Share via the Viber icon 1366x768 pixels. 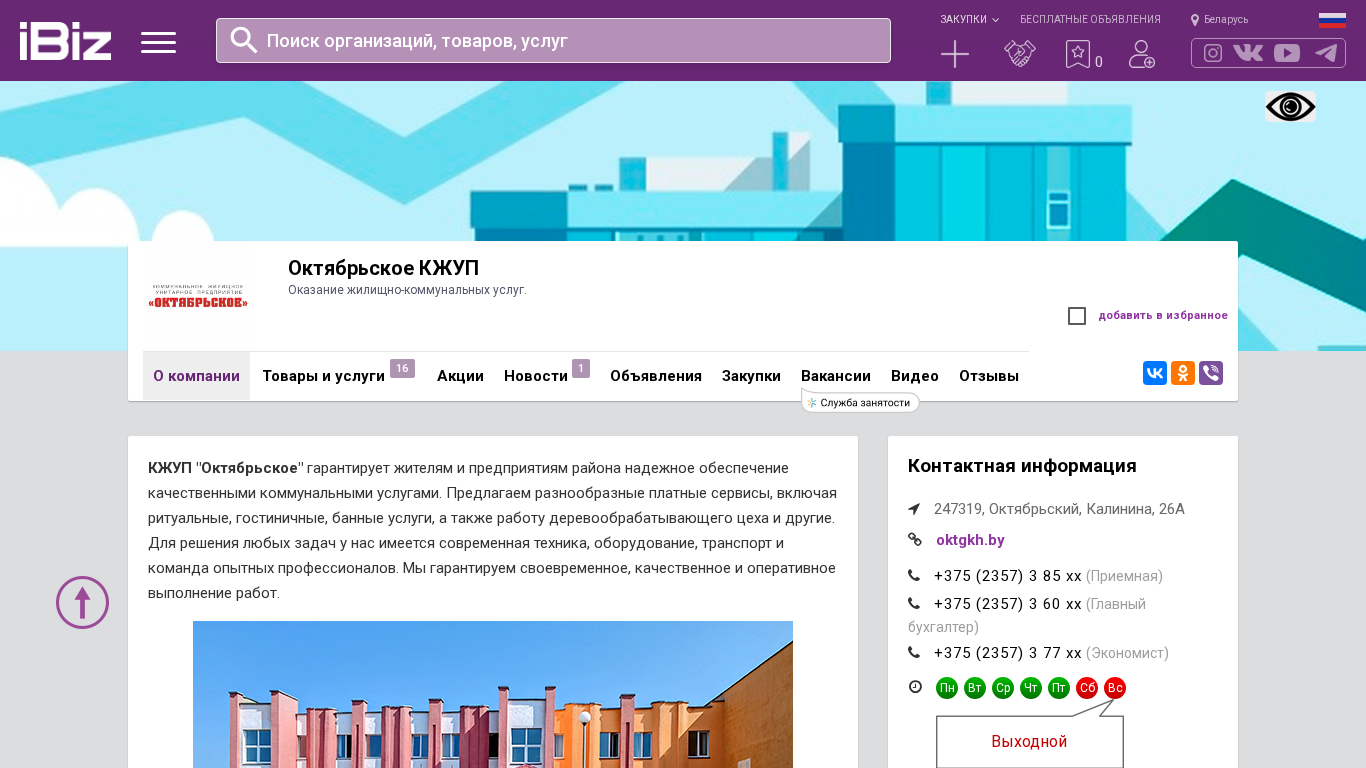[1211, 373]
